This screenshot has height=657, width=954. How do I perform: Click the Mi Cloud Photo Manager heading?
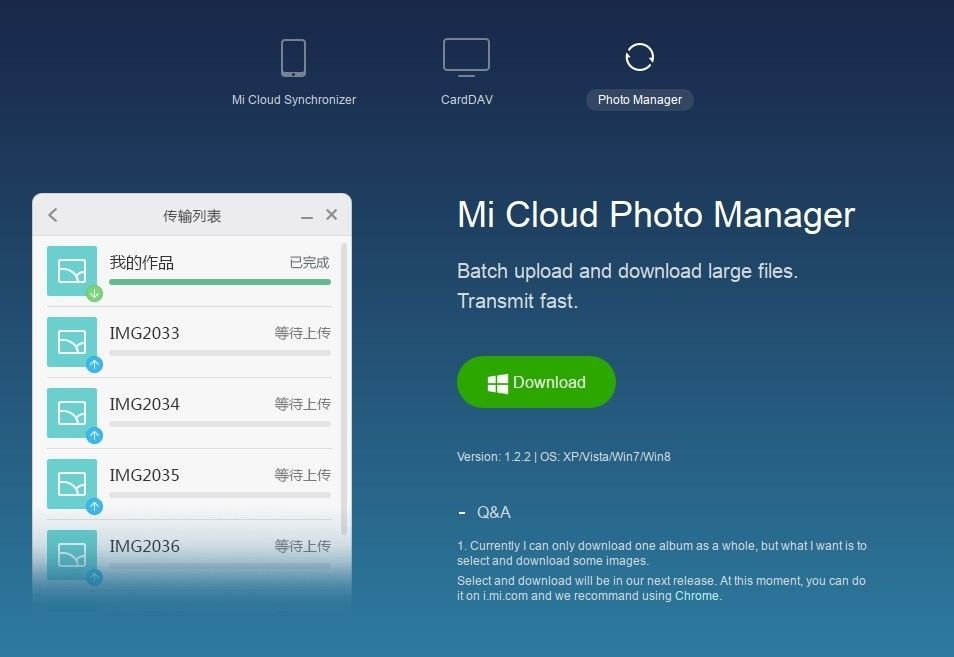(x=656, y=215)
